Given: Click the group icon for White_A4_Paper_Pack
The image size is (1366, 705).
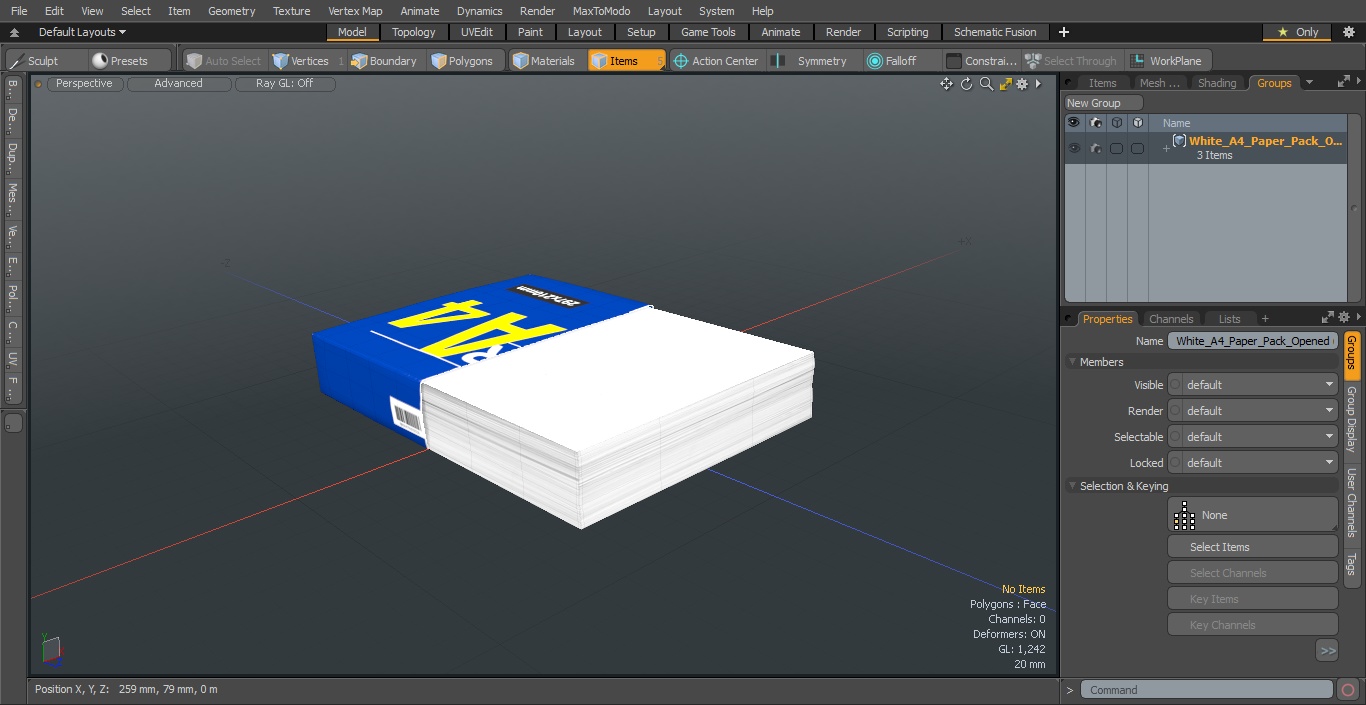Looking at the screenshot, I should coord(1179,141).
